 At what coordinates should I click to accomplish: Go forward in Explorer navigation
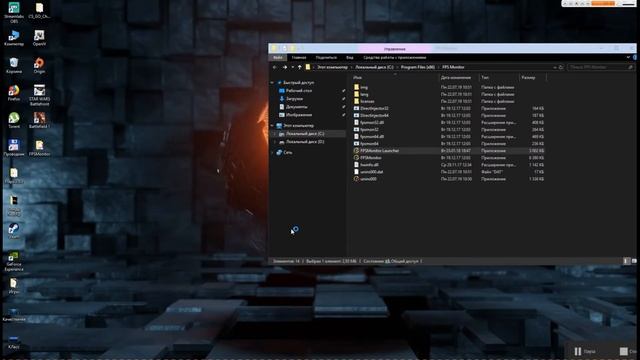[284, 67]
